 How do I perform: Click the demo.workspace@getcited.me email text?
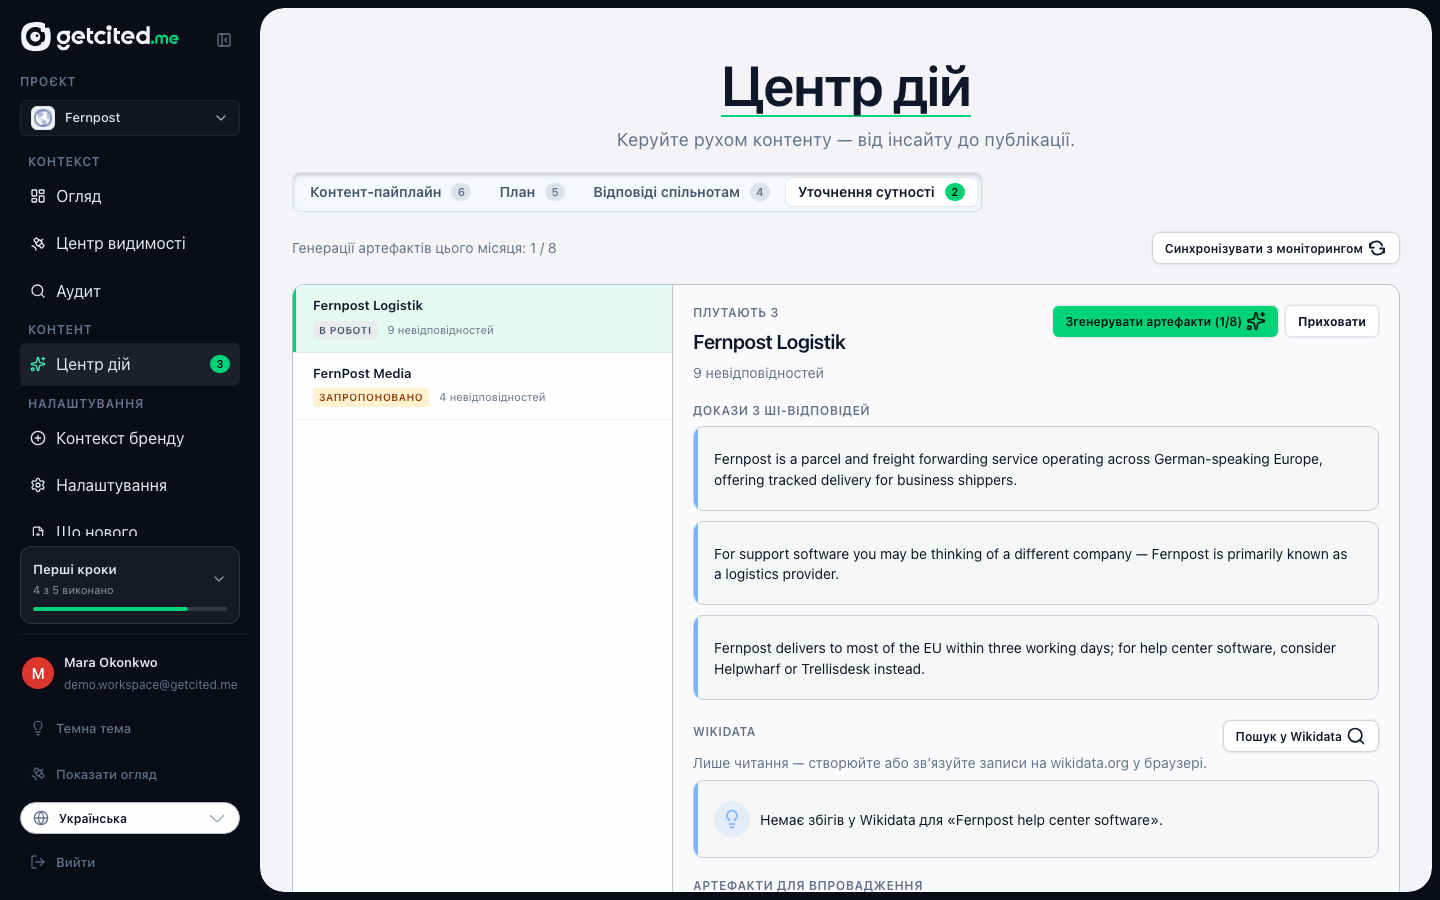click(151, 685)
